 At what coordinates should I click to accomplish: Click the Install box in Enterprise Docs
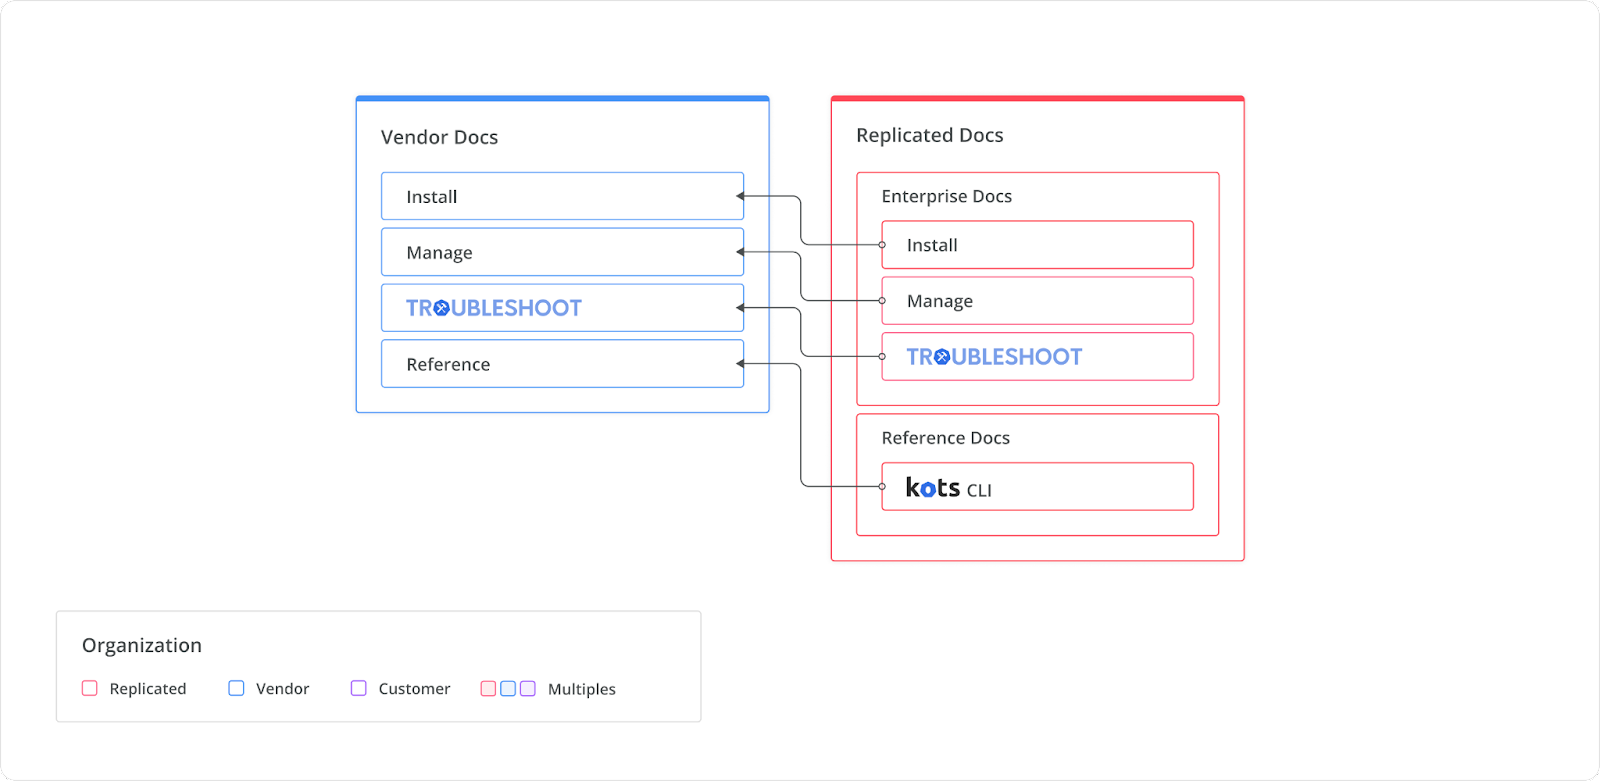1037,245
